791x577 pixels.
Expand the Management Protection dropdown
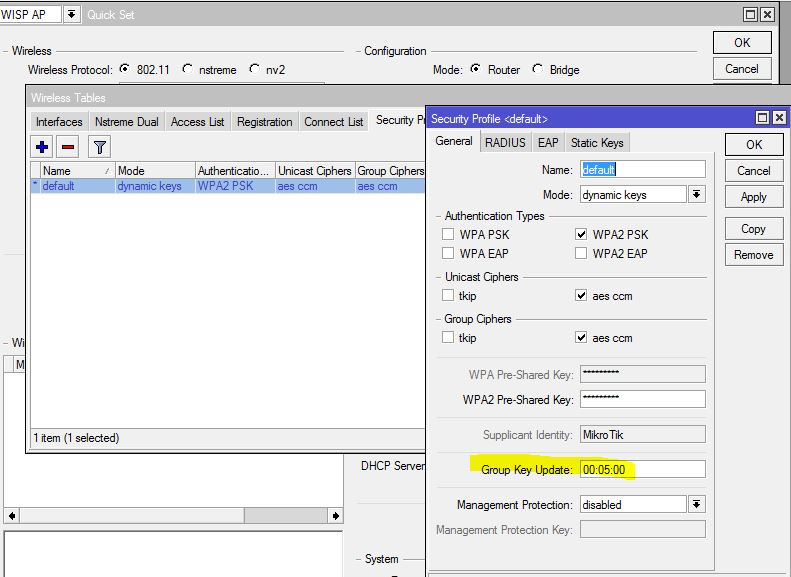697,504
